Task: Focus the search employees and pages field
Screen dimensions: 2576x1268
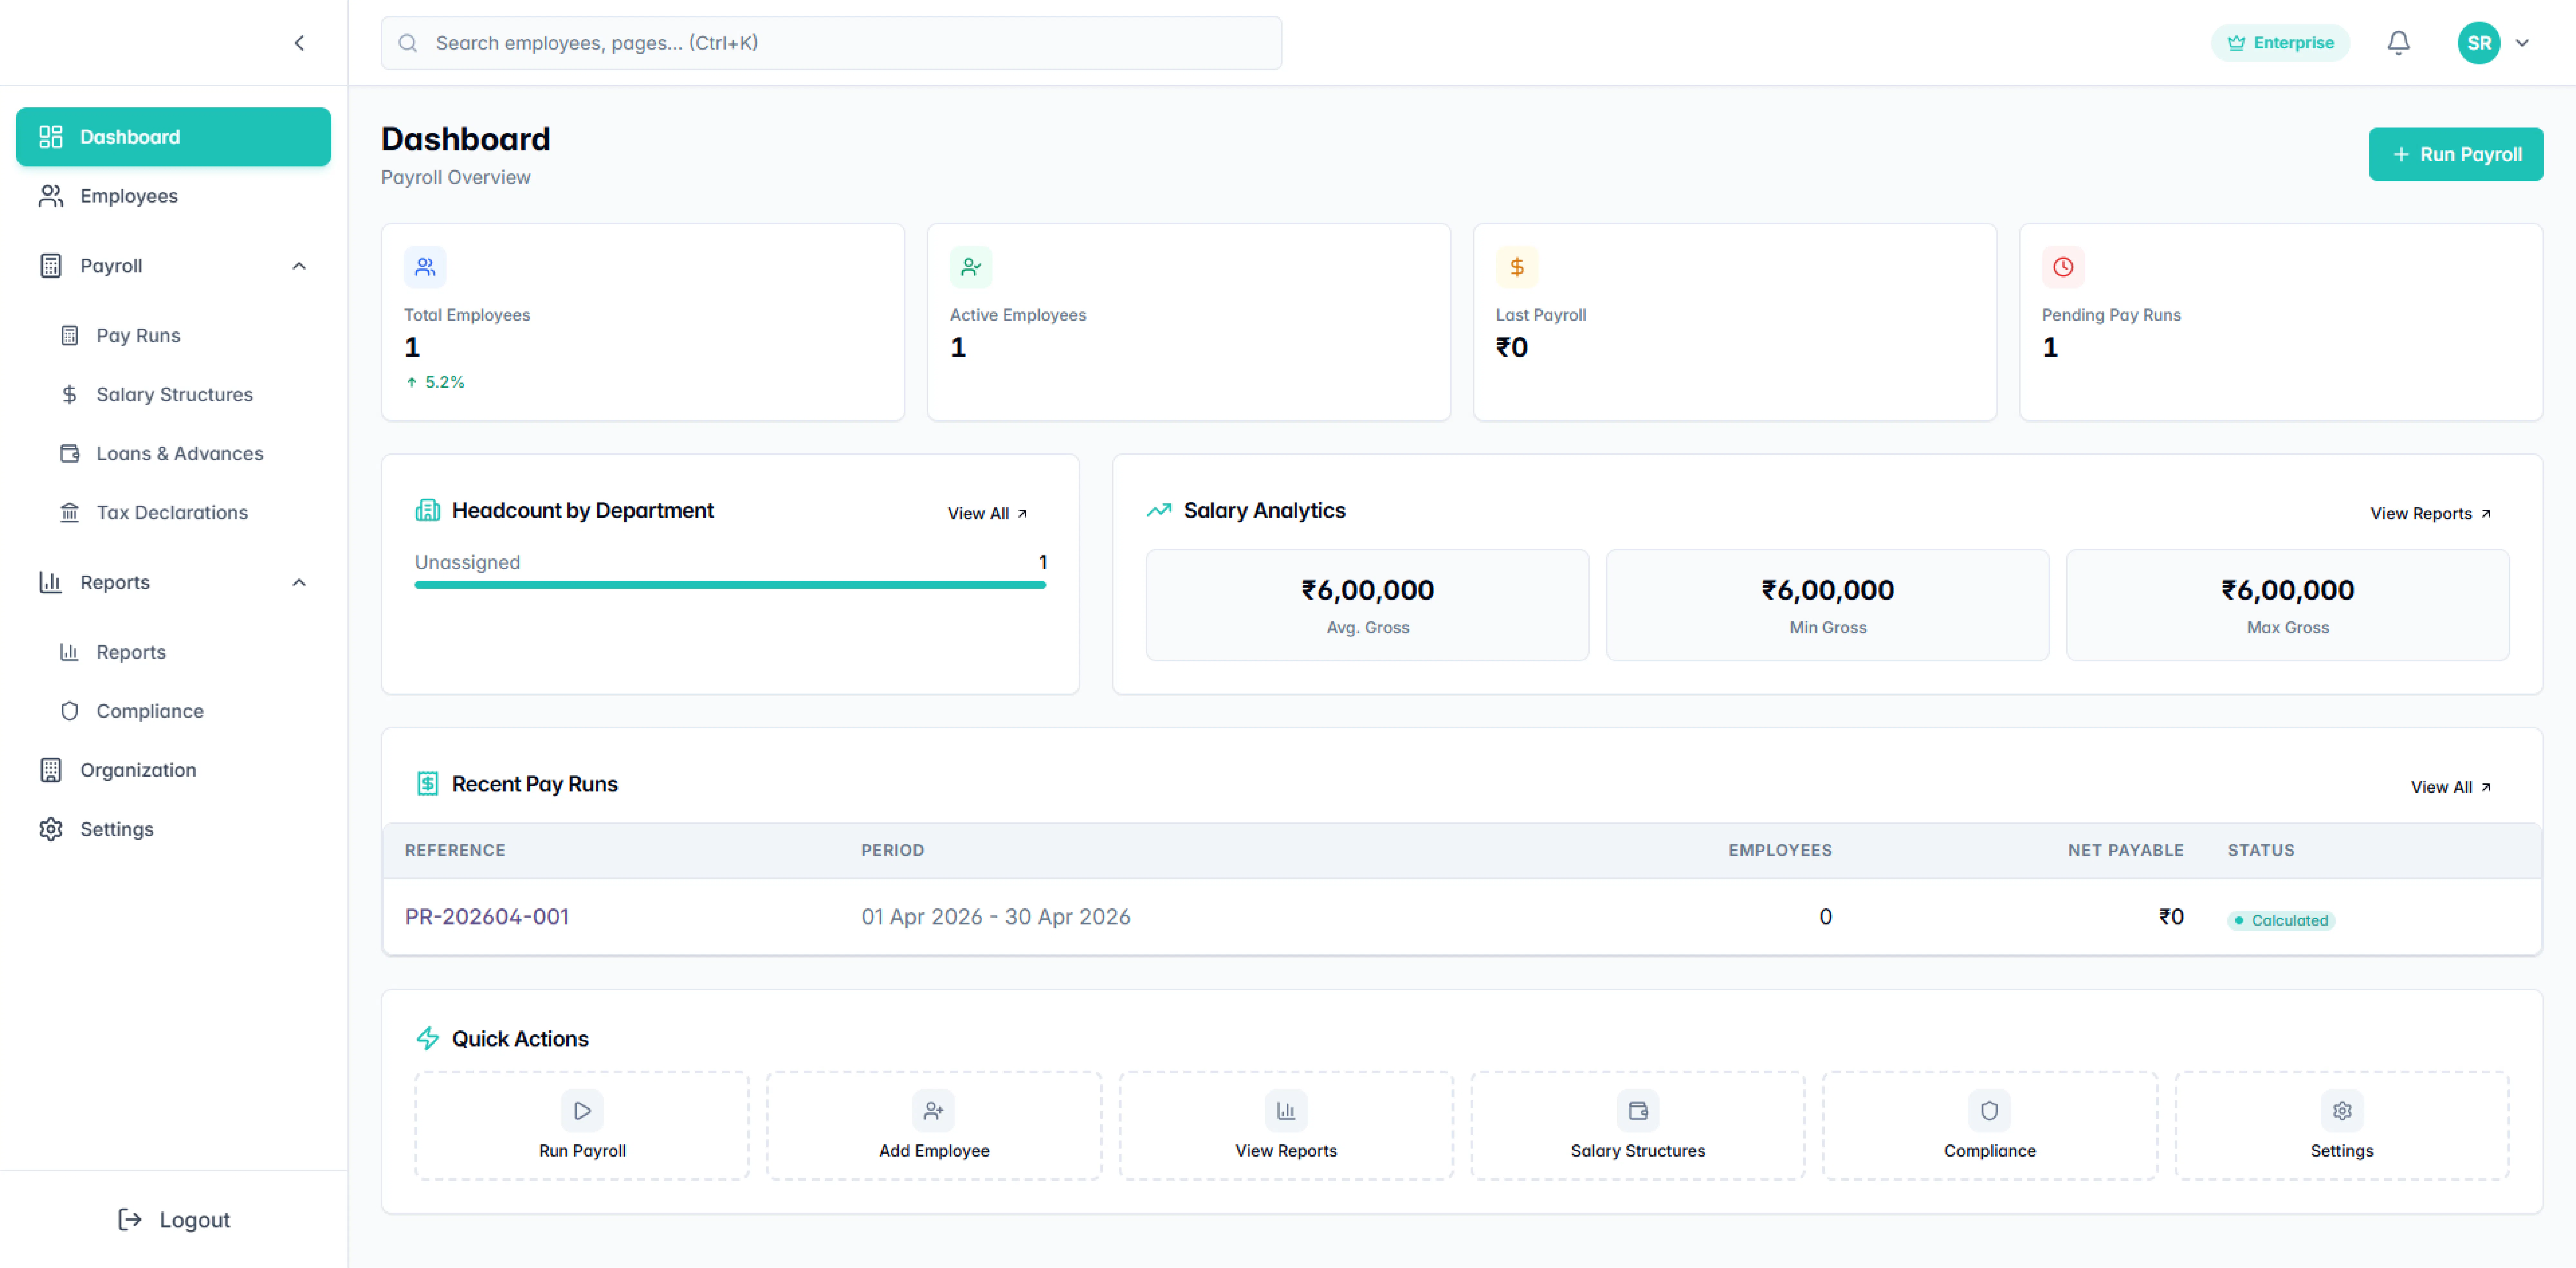Action: click(x=831, y=43)
